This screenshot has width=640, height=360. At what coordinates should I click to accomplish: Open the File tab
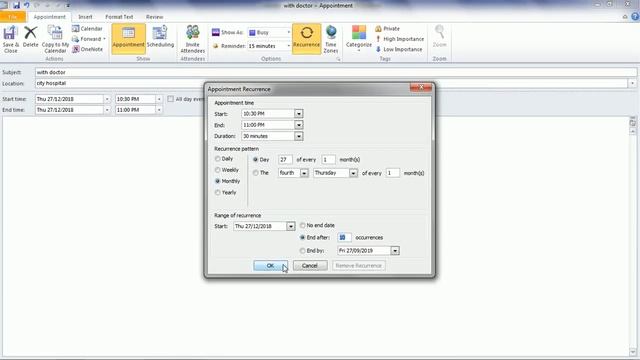click(13, 17)
